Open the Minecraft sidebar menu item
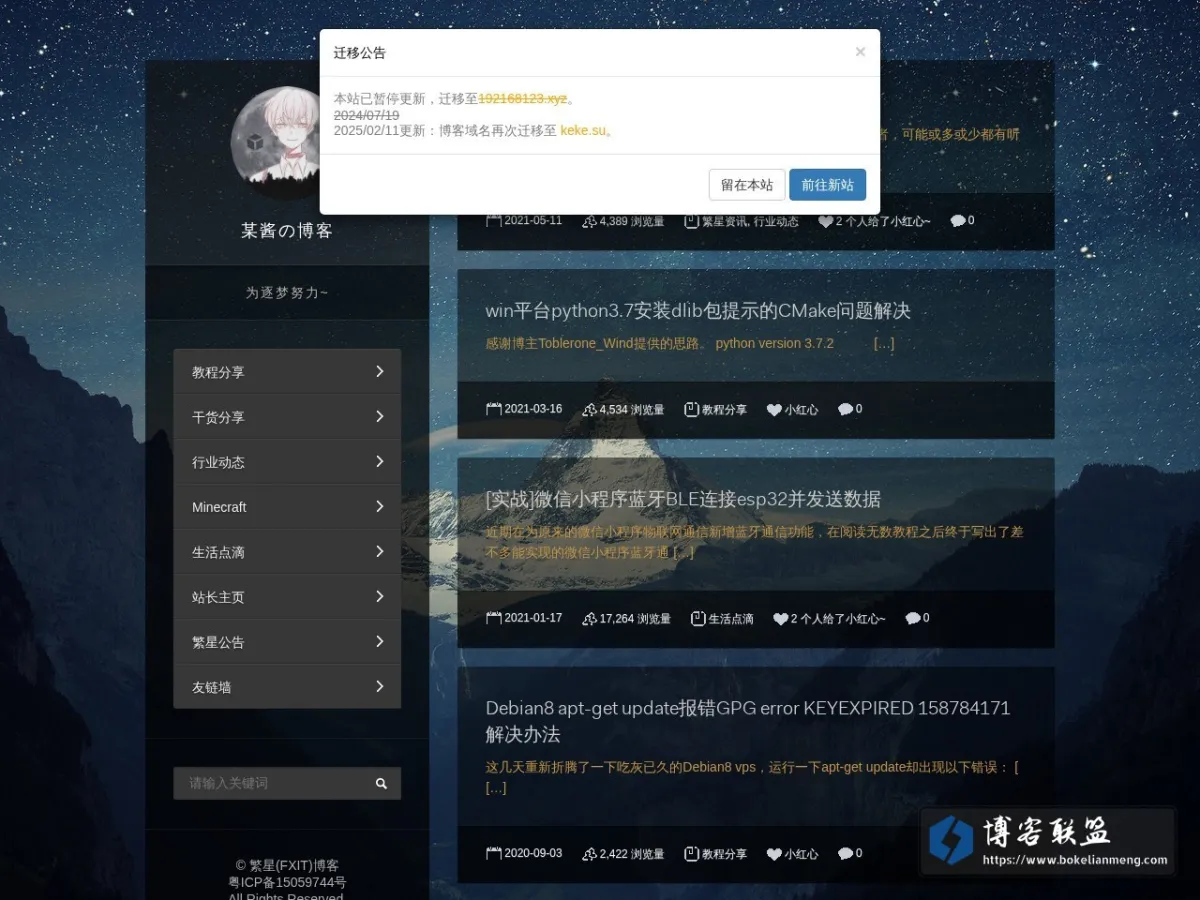Image resolution: width=1200 pixels, height=900 pixels. [x=287, y=507]
